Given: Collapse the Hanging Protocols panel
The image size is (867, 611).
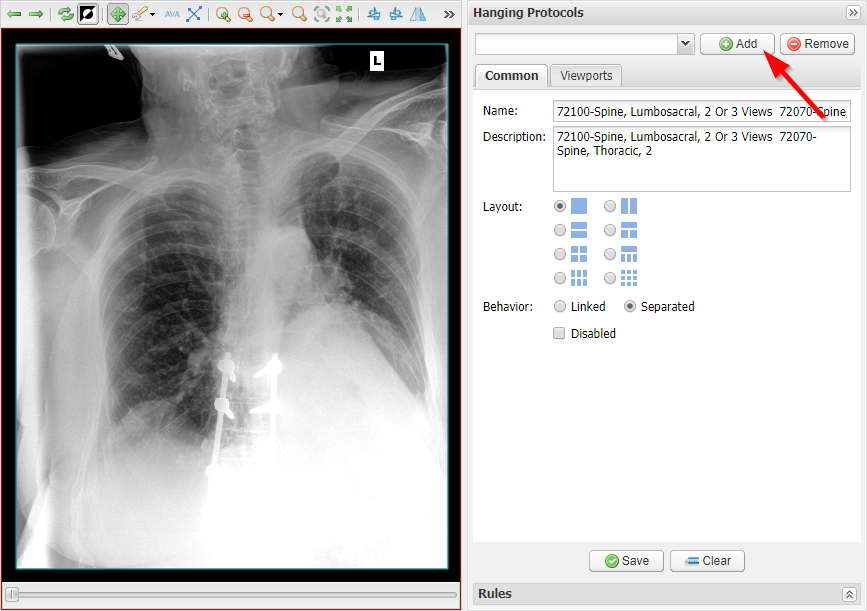Looking at the screenshot, I should [853, 12].
